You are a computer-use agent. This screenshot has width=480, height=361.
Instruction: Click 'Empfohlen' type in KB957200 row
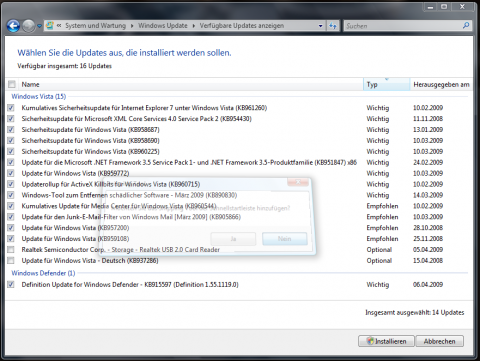(x=382, y=228)
